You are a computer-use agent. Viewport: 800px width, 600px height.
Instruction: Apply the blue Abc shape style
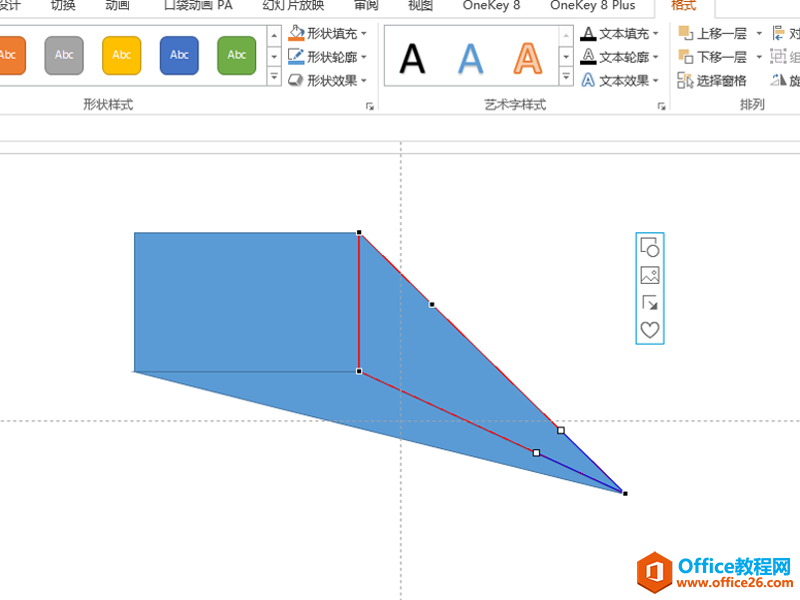coord(179,55)
